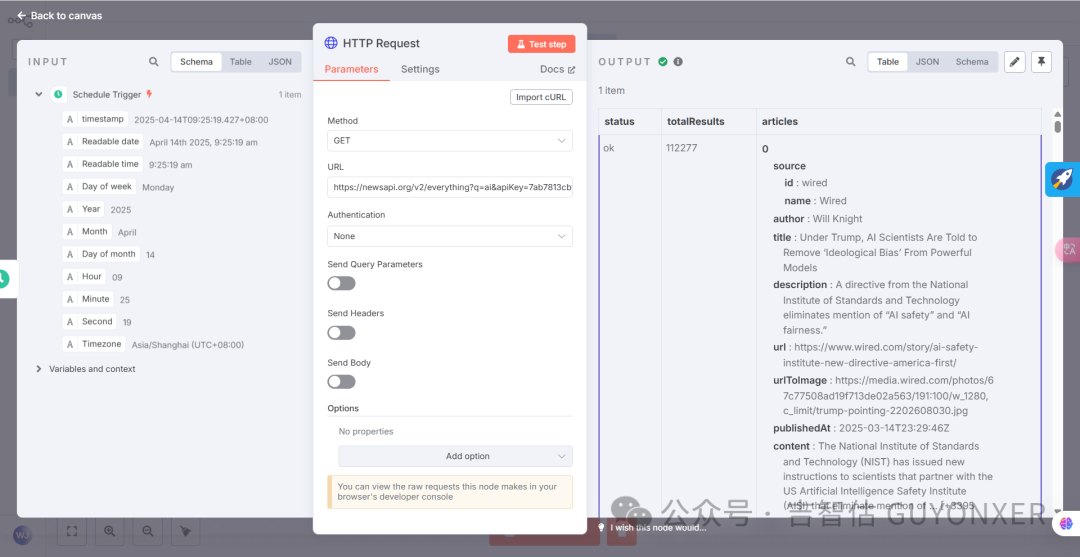Viewport: 1080px width, 557px height.
Task: Enable Send Query Parameters toggle
Action: 341,283
